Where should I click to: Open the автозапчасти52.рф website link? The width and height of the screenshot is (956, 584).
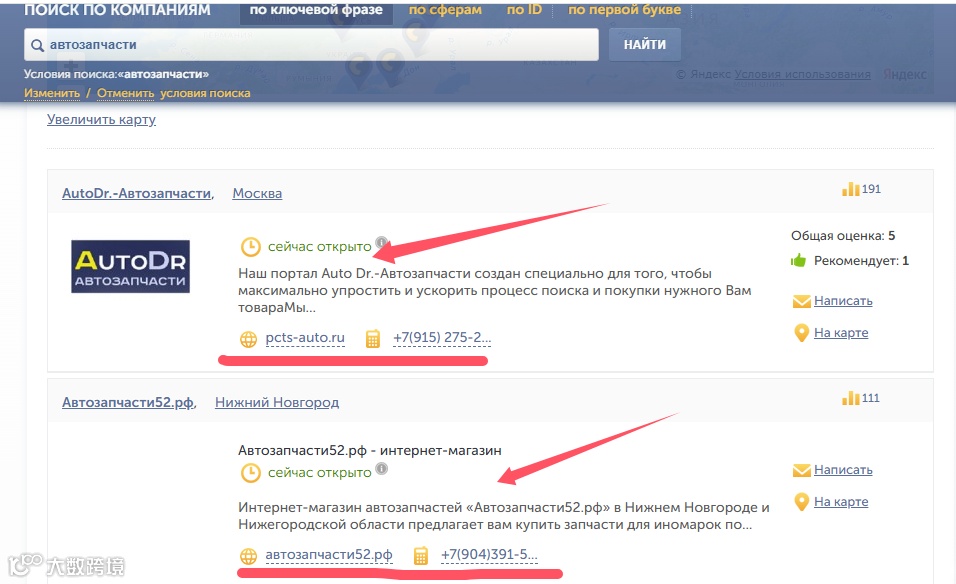point(329,555)
